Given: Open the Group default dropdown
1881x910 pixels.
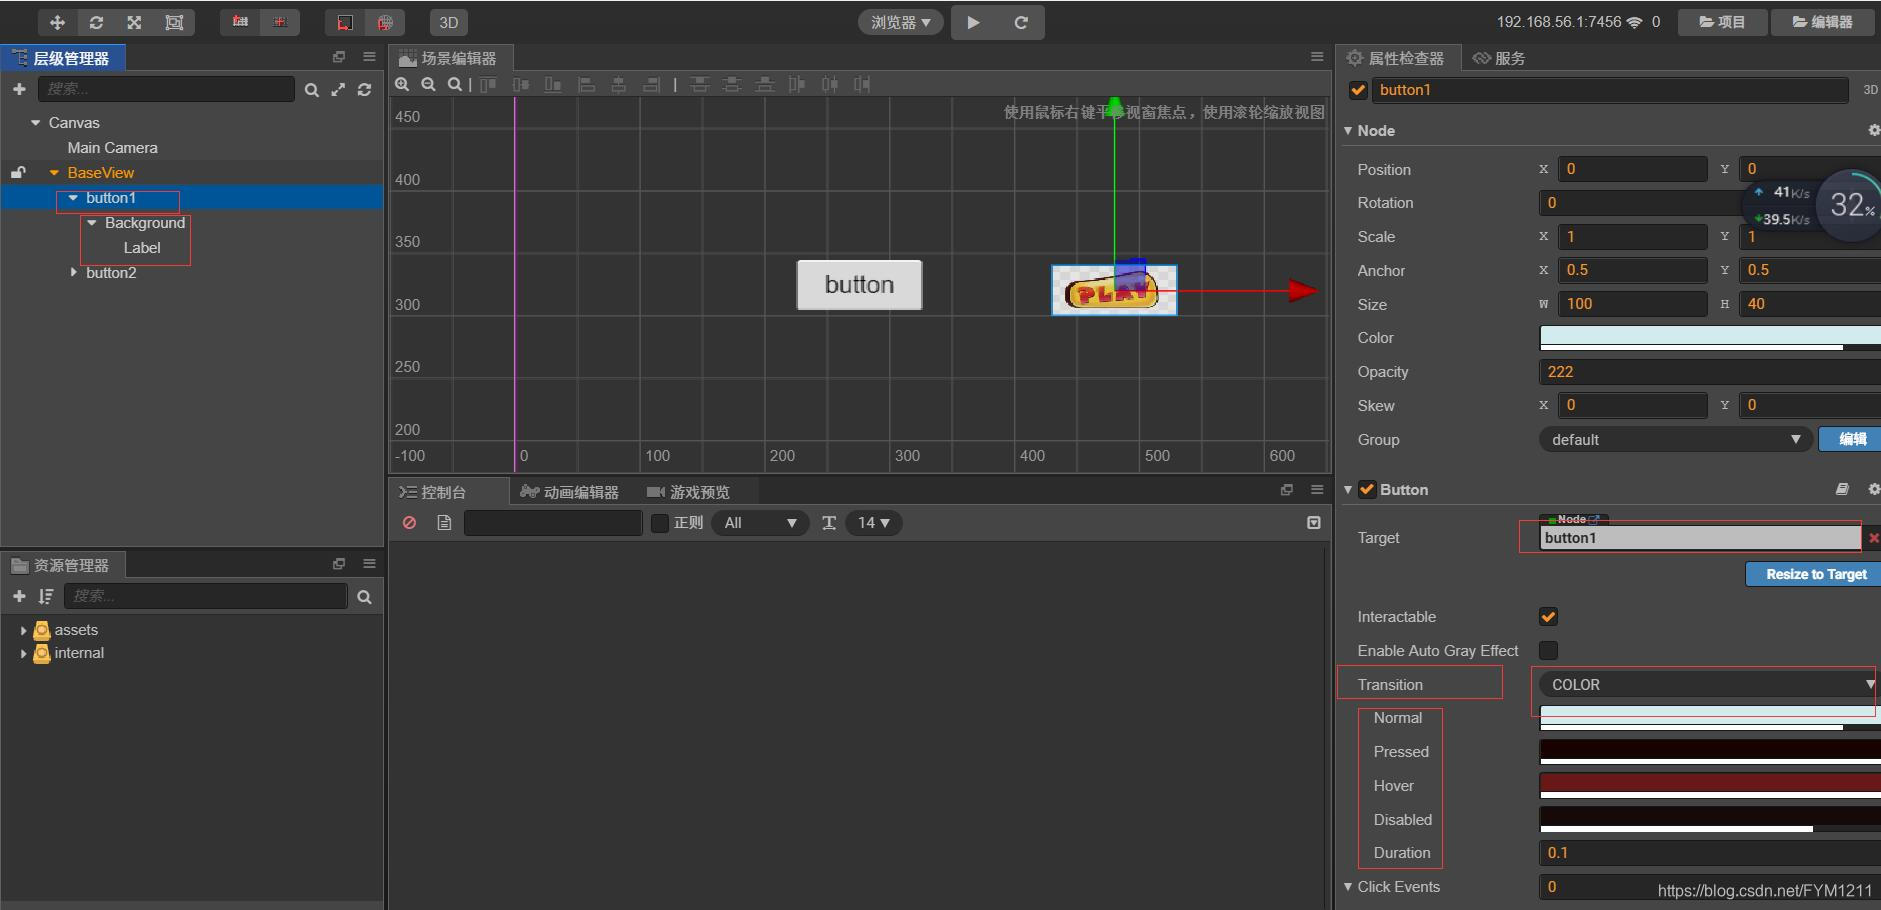Looking at the screenshot, I should pos(1675,440).
